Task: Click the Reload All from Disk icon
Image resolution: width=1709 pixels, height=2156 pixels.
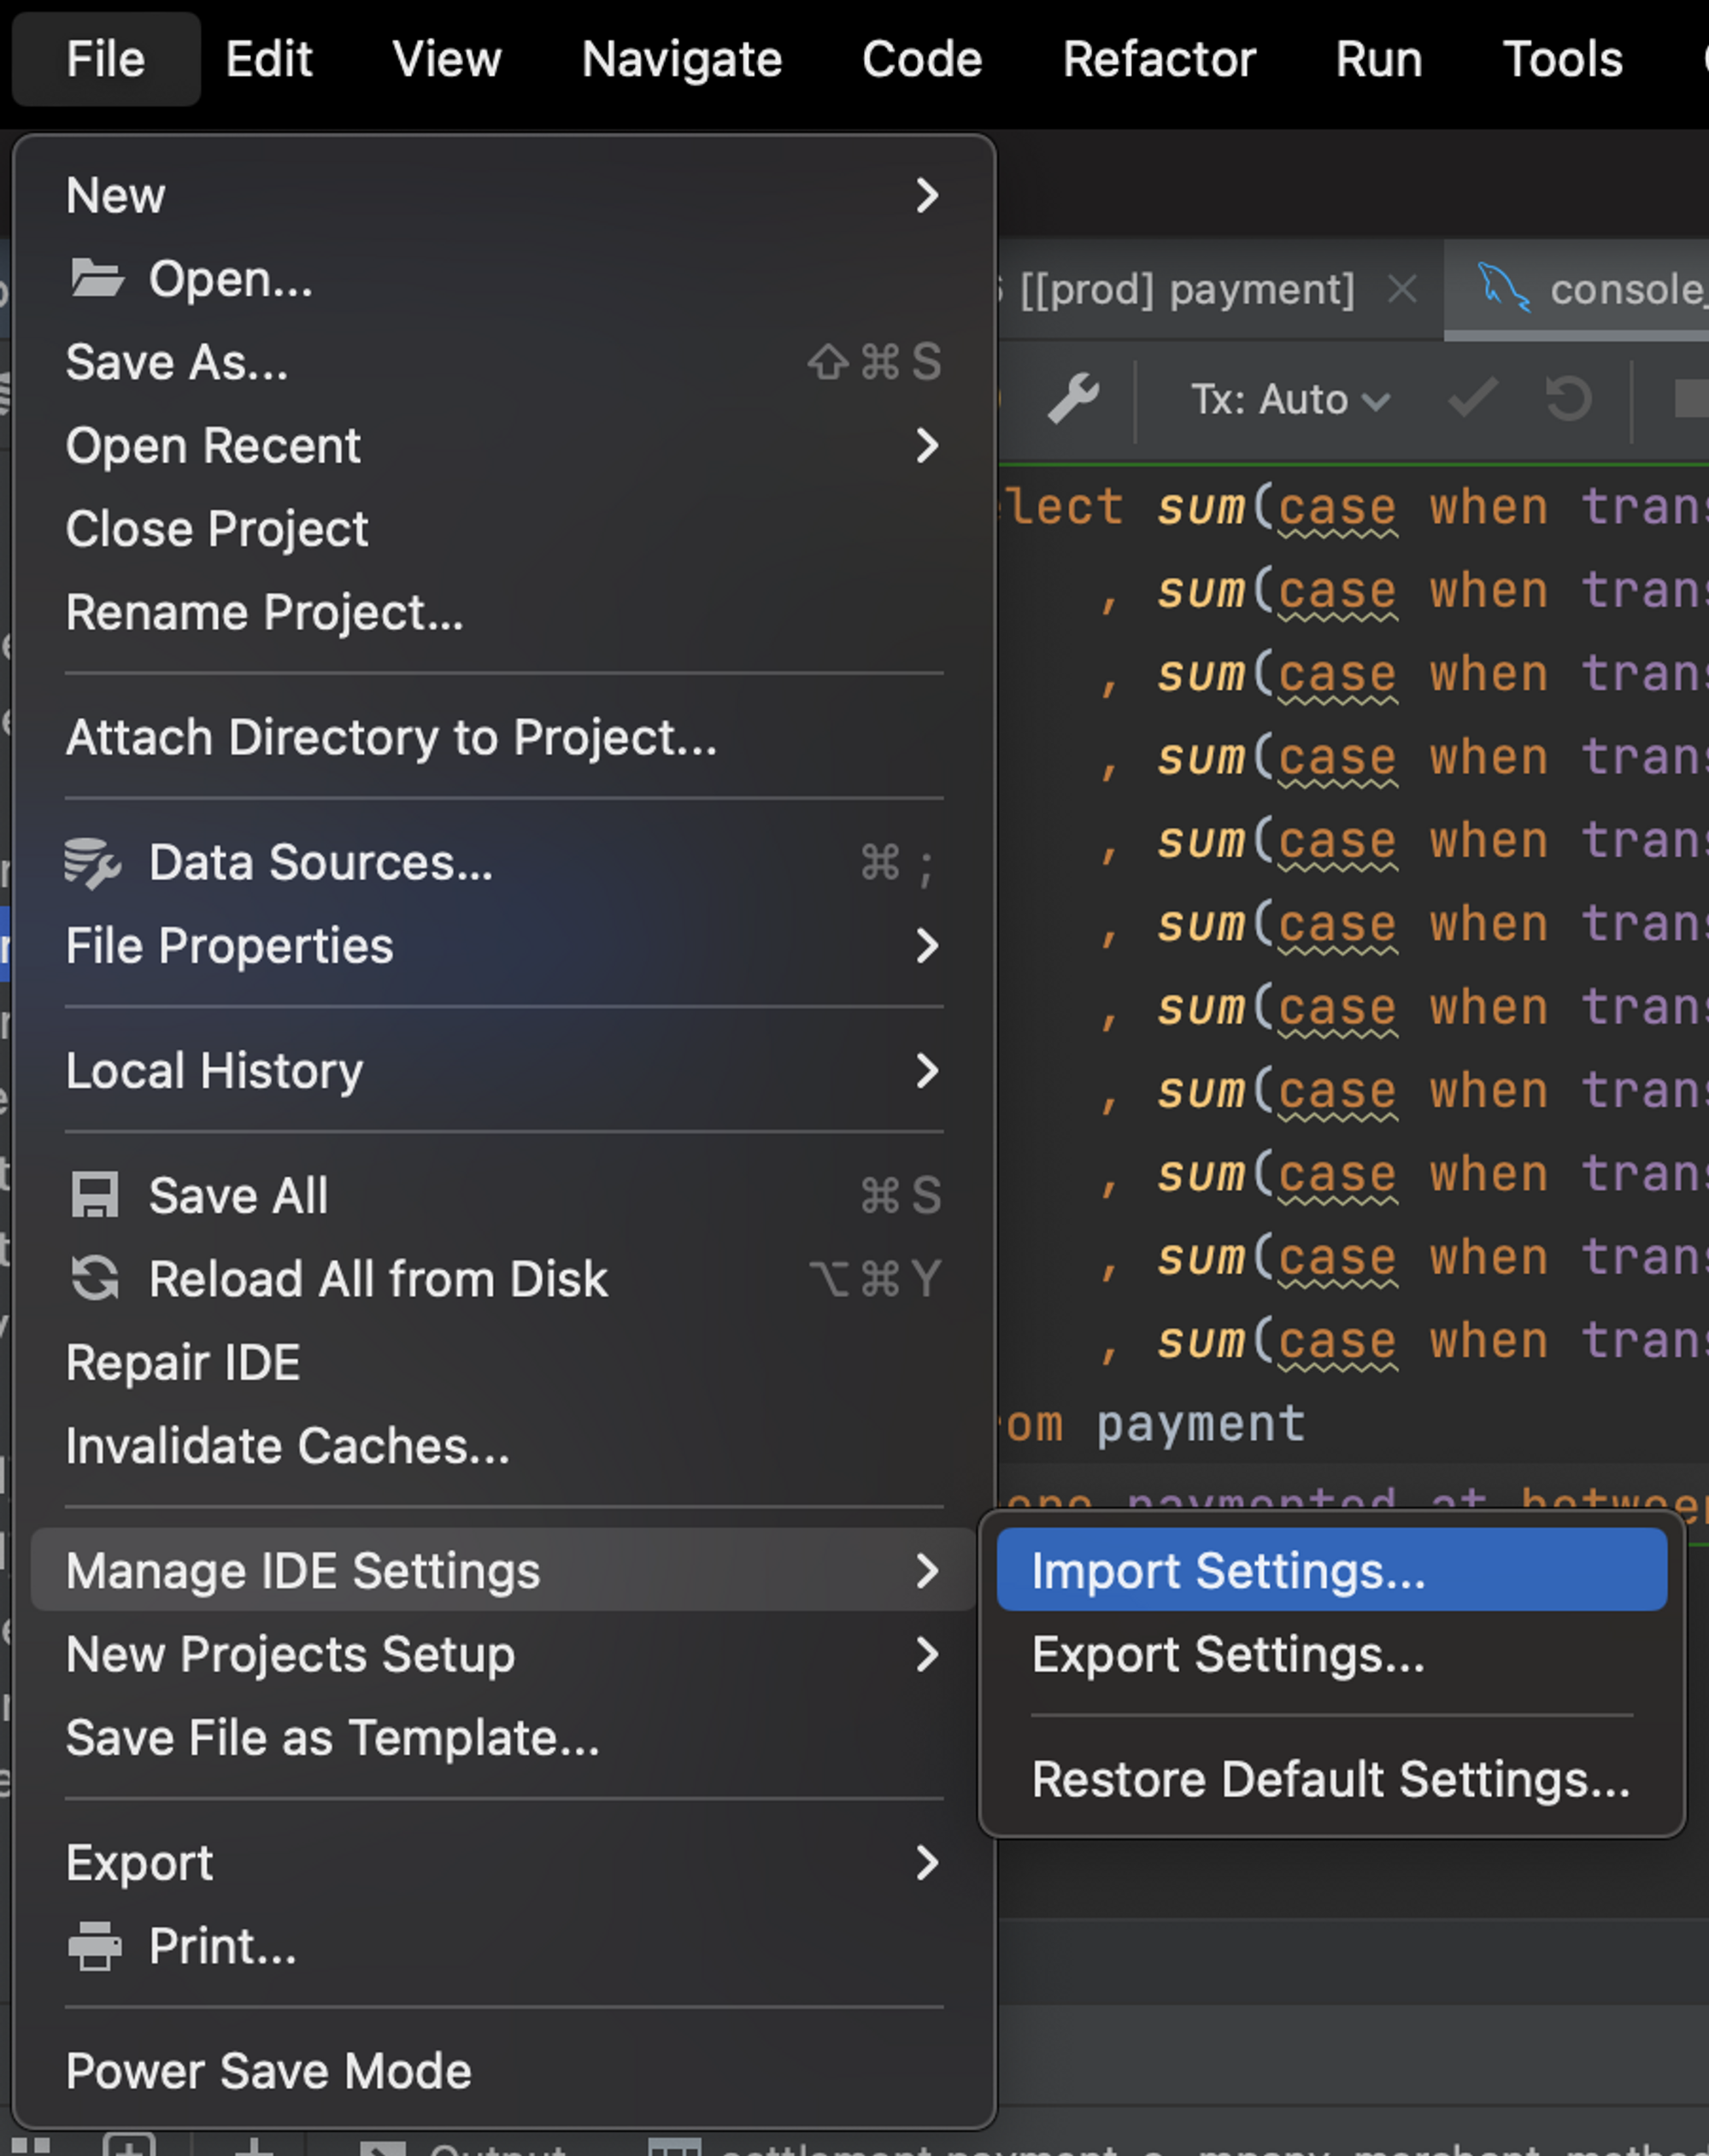Action: [95, 1279]
